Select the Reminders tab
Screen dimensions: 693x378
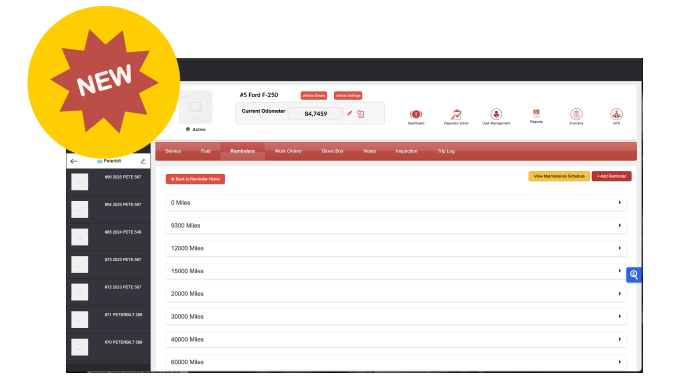[x=243, y=151]
